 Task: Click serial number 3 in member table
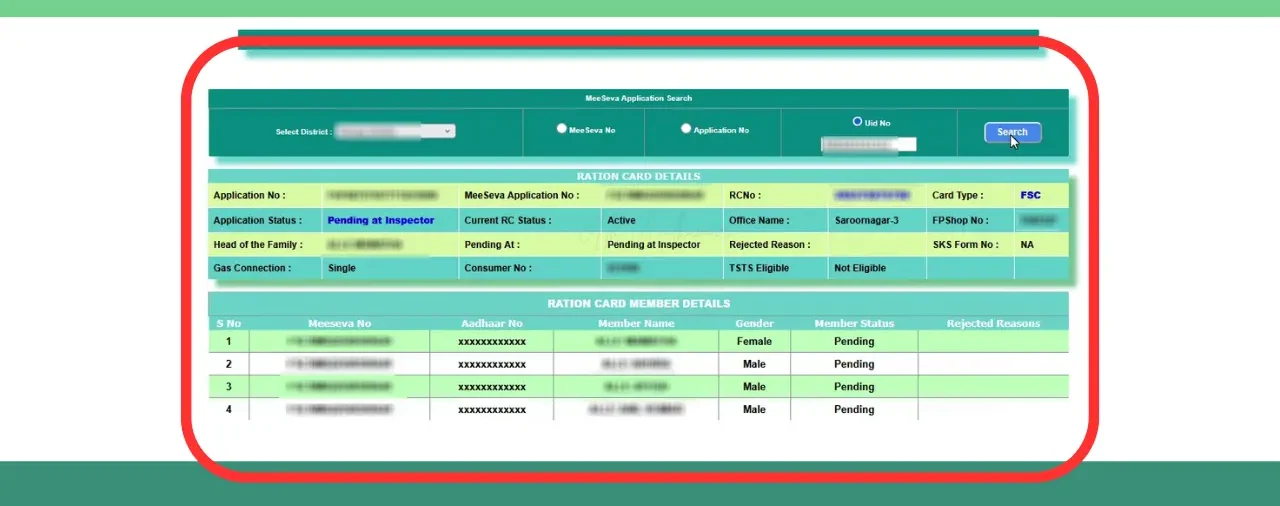click(x=228, y=387)
